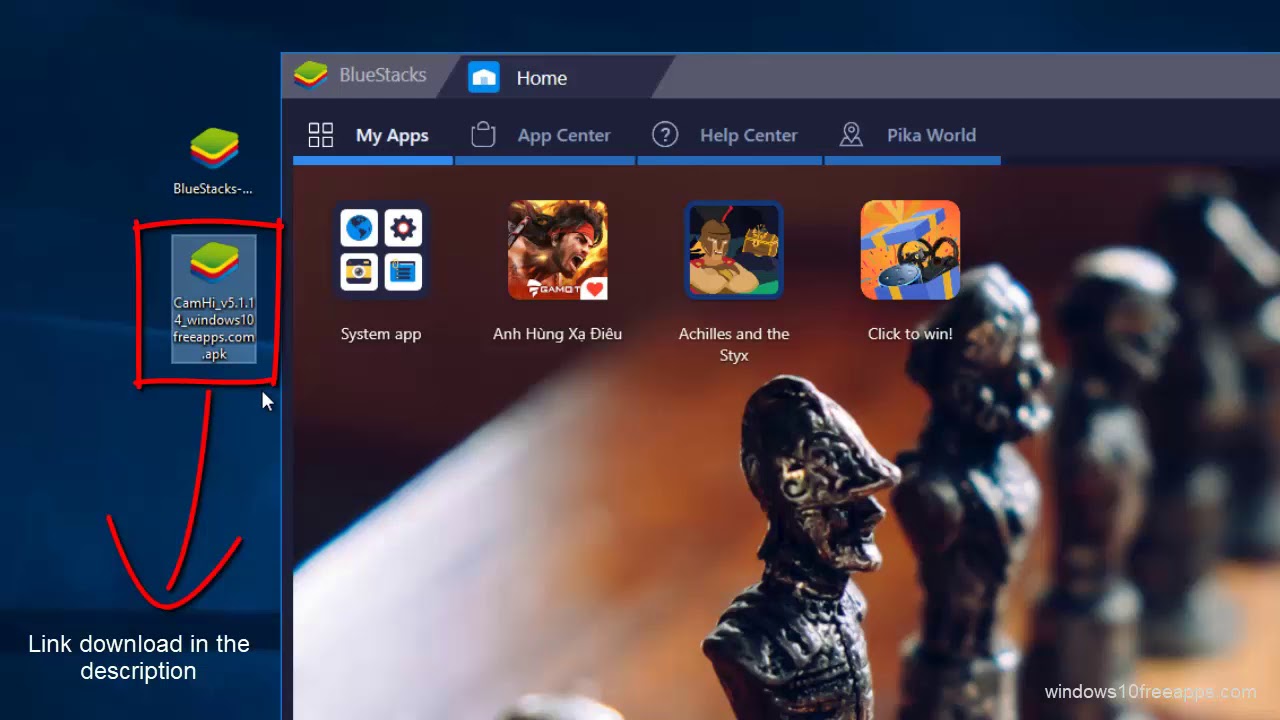The width and height of the screenshot is (1280, 720).
Task: Go to the Help Center tab
Action: tap(729, 135)
